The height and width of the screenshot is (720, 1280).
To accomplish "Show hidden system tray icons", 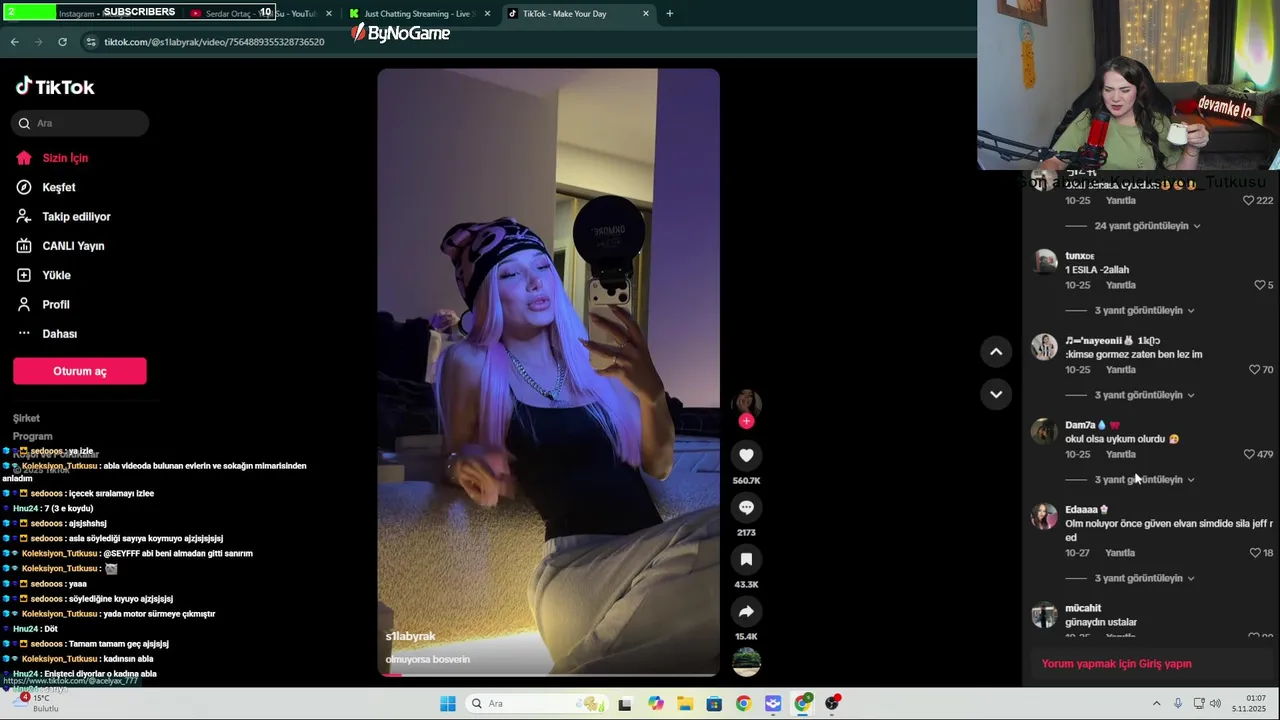I will point(1156,704).
